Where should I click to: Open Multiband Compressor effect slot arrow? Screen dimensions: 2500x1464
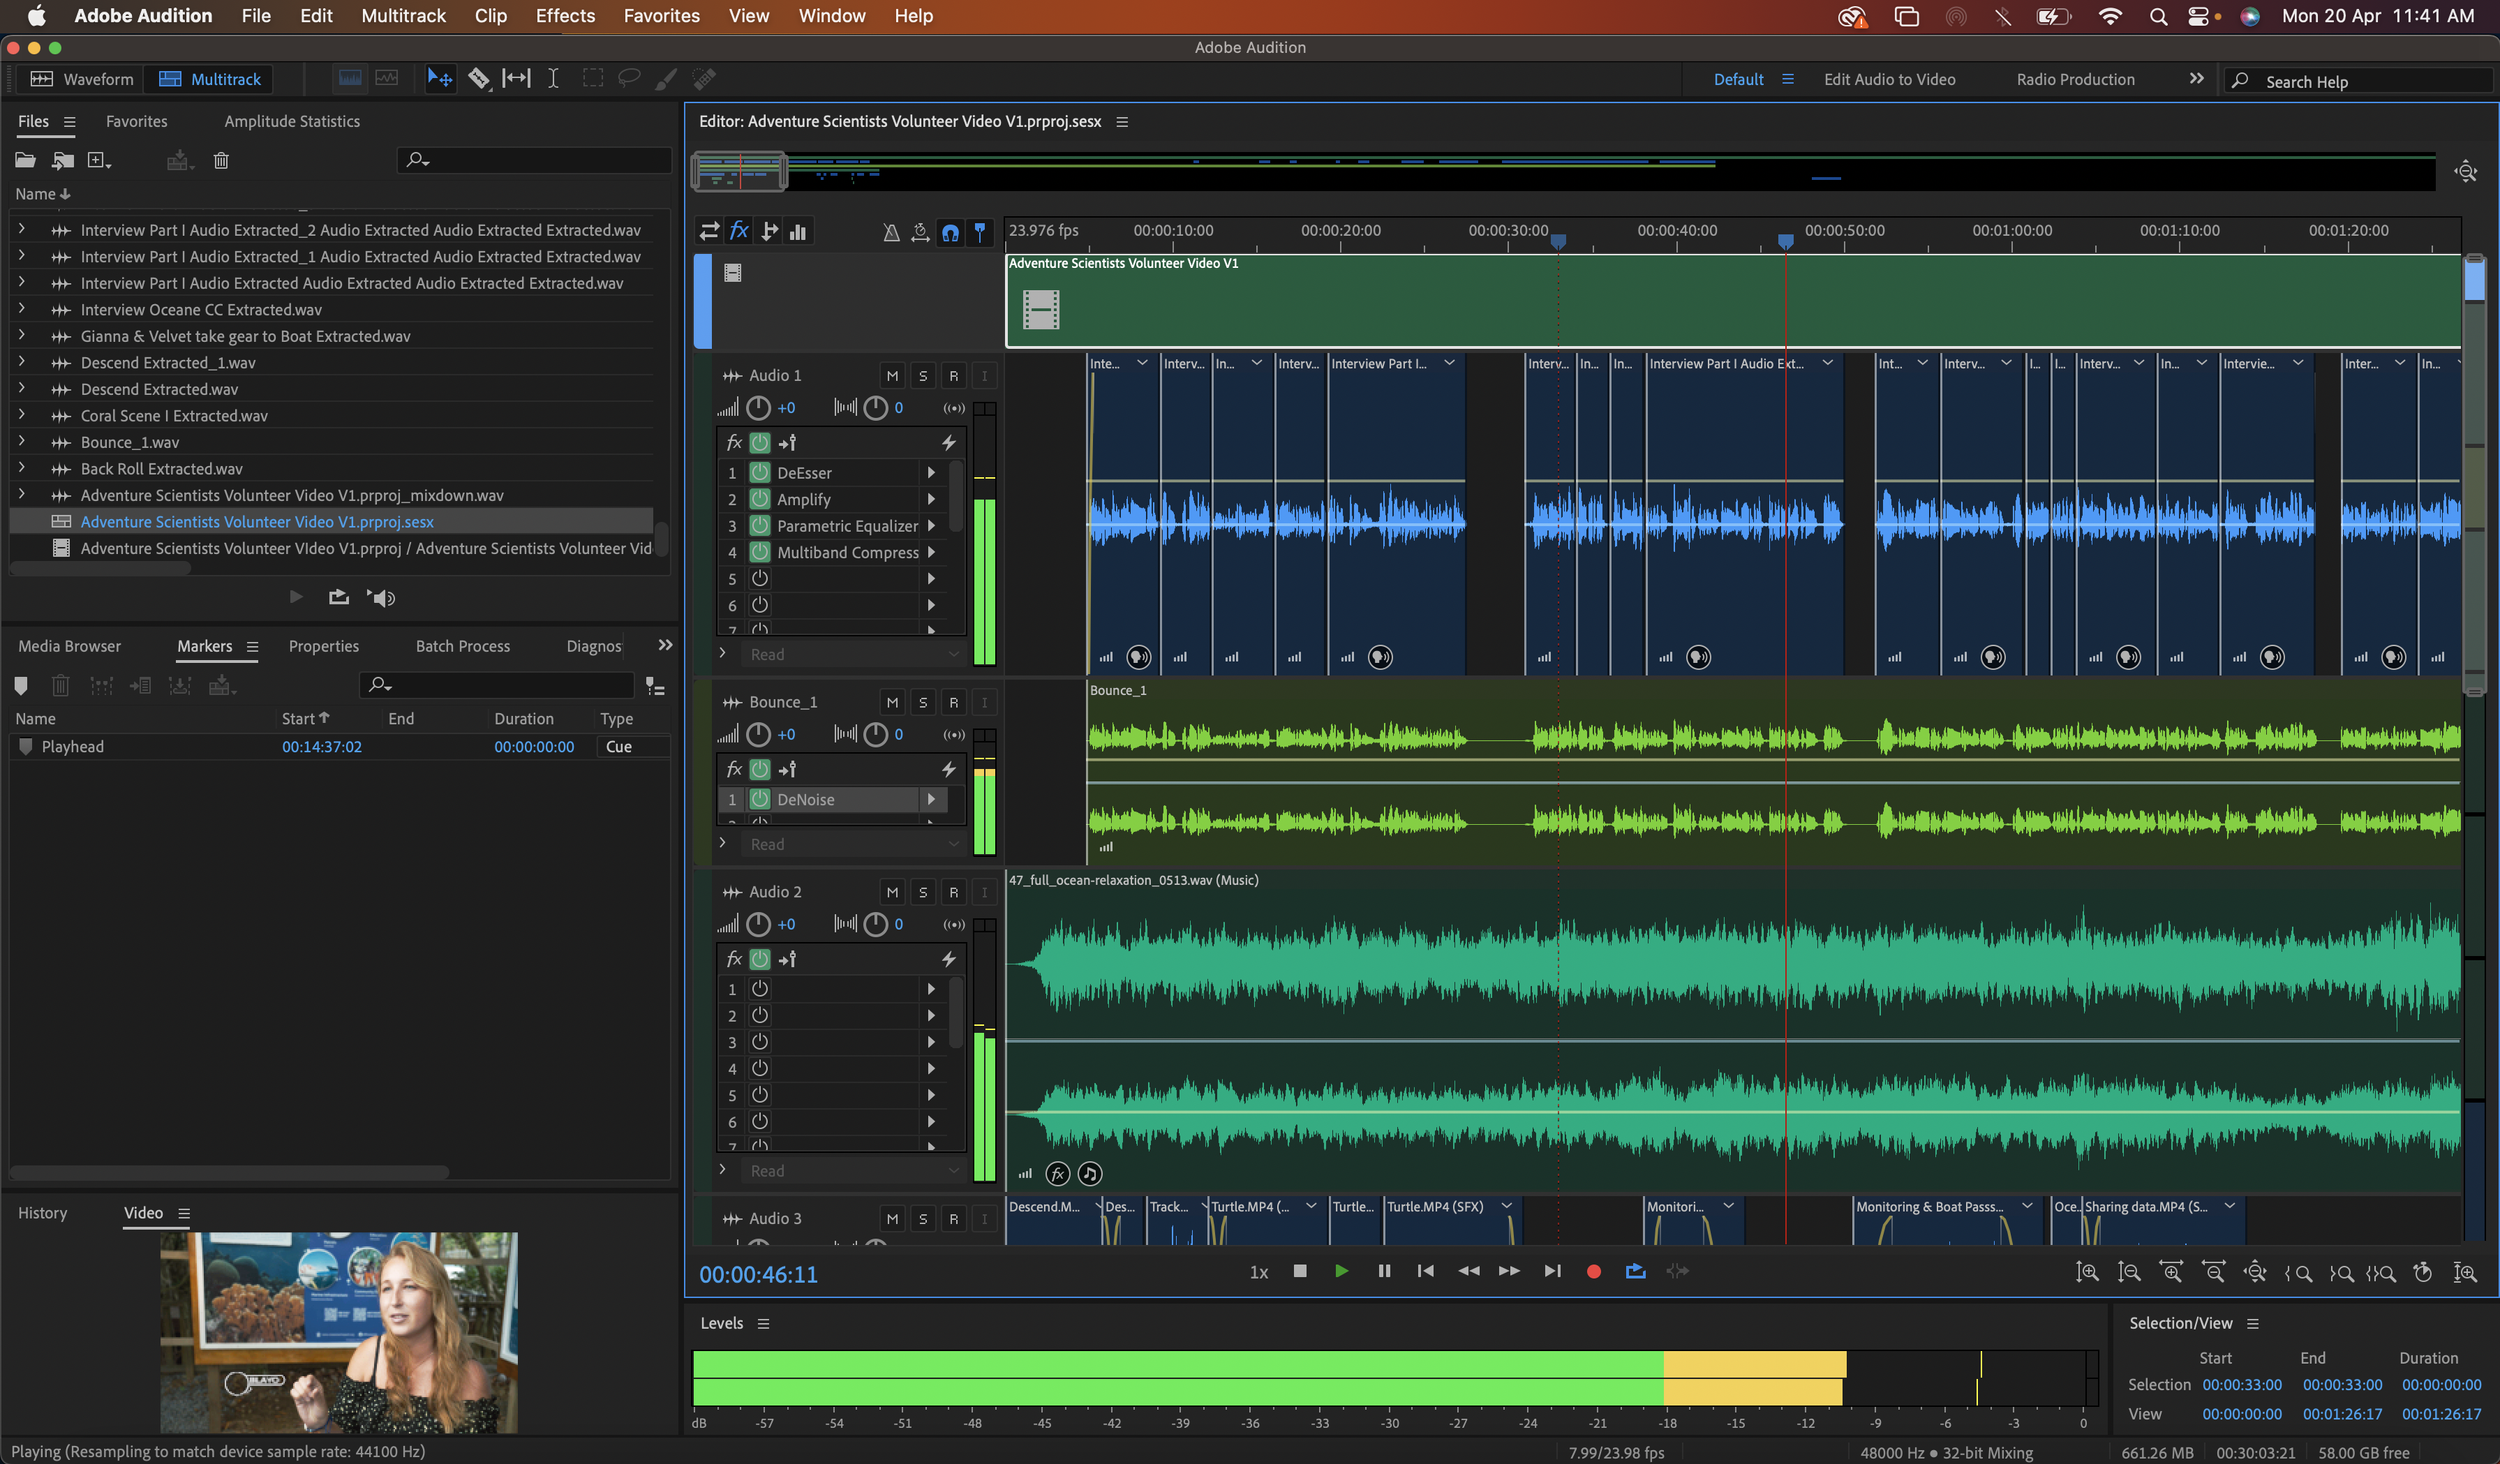tap(931, 552)
